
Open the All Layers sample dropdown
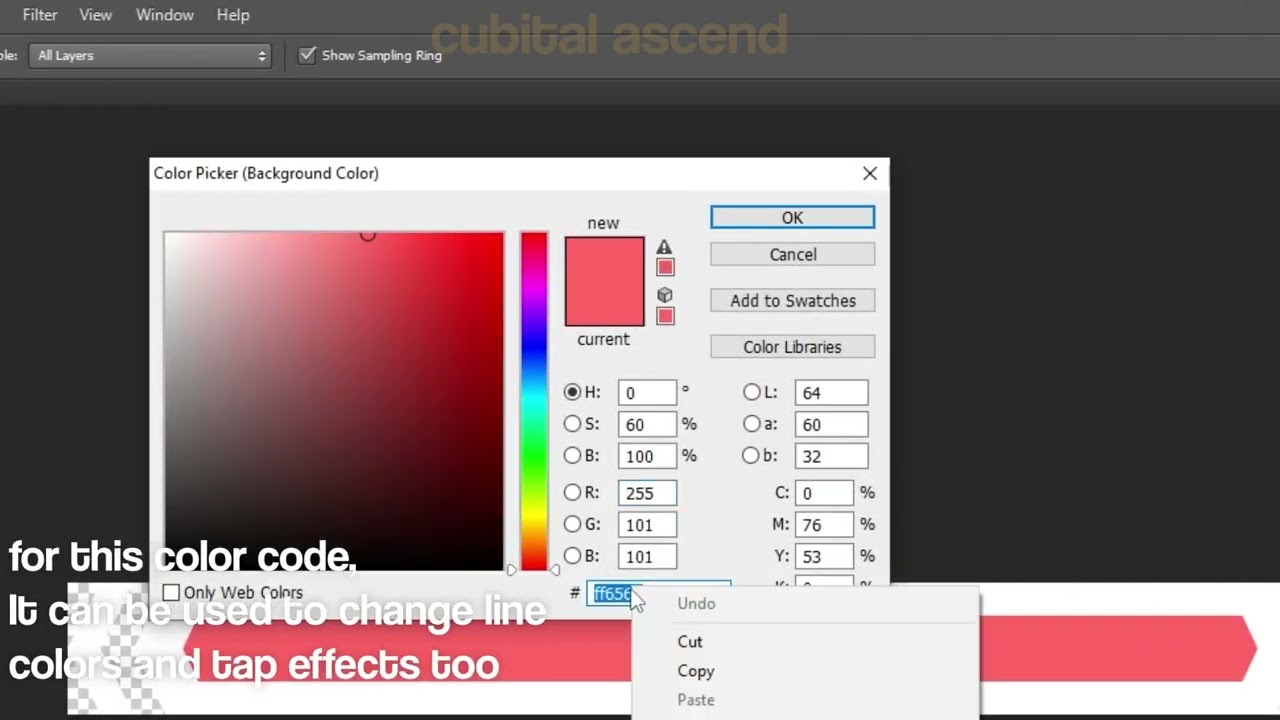150,55
